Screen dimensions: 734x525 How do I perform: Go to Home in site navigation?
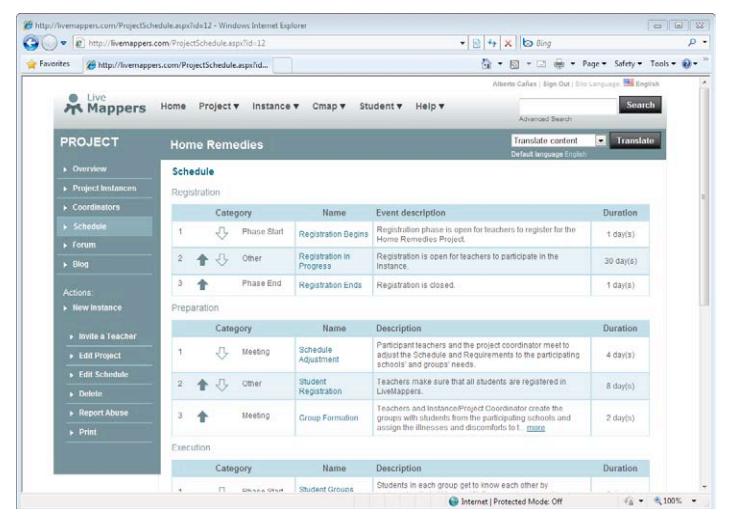173,106
